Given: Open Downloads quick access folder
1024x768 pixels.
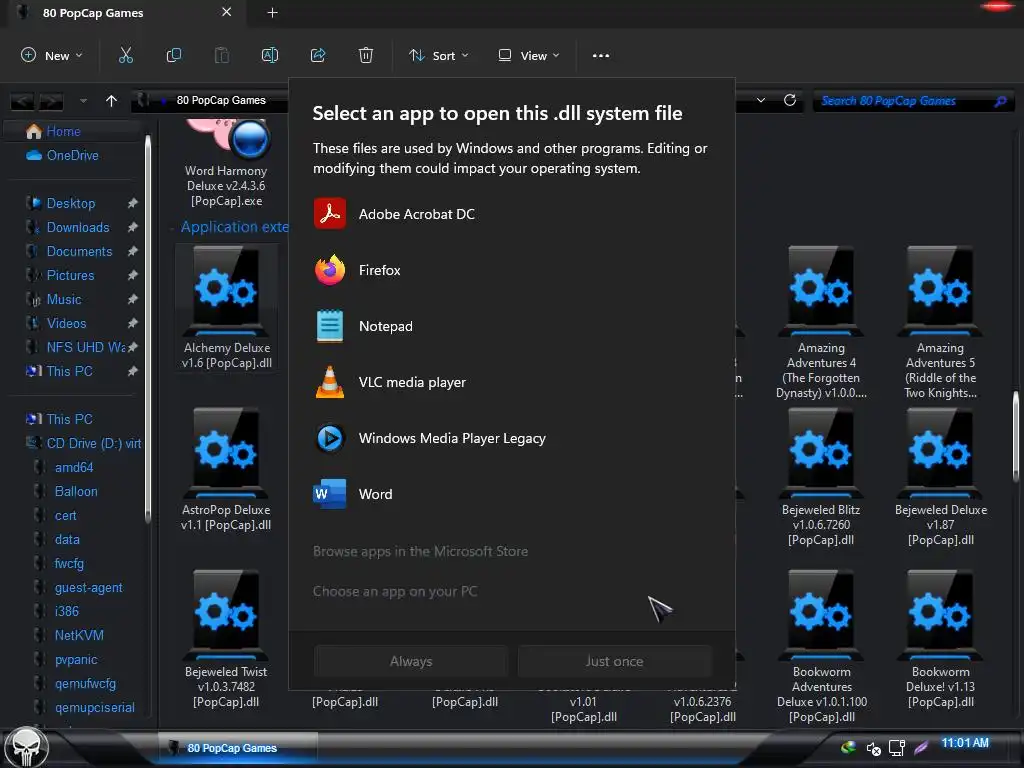Looking at the screenshot, I should (78, 227).
